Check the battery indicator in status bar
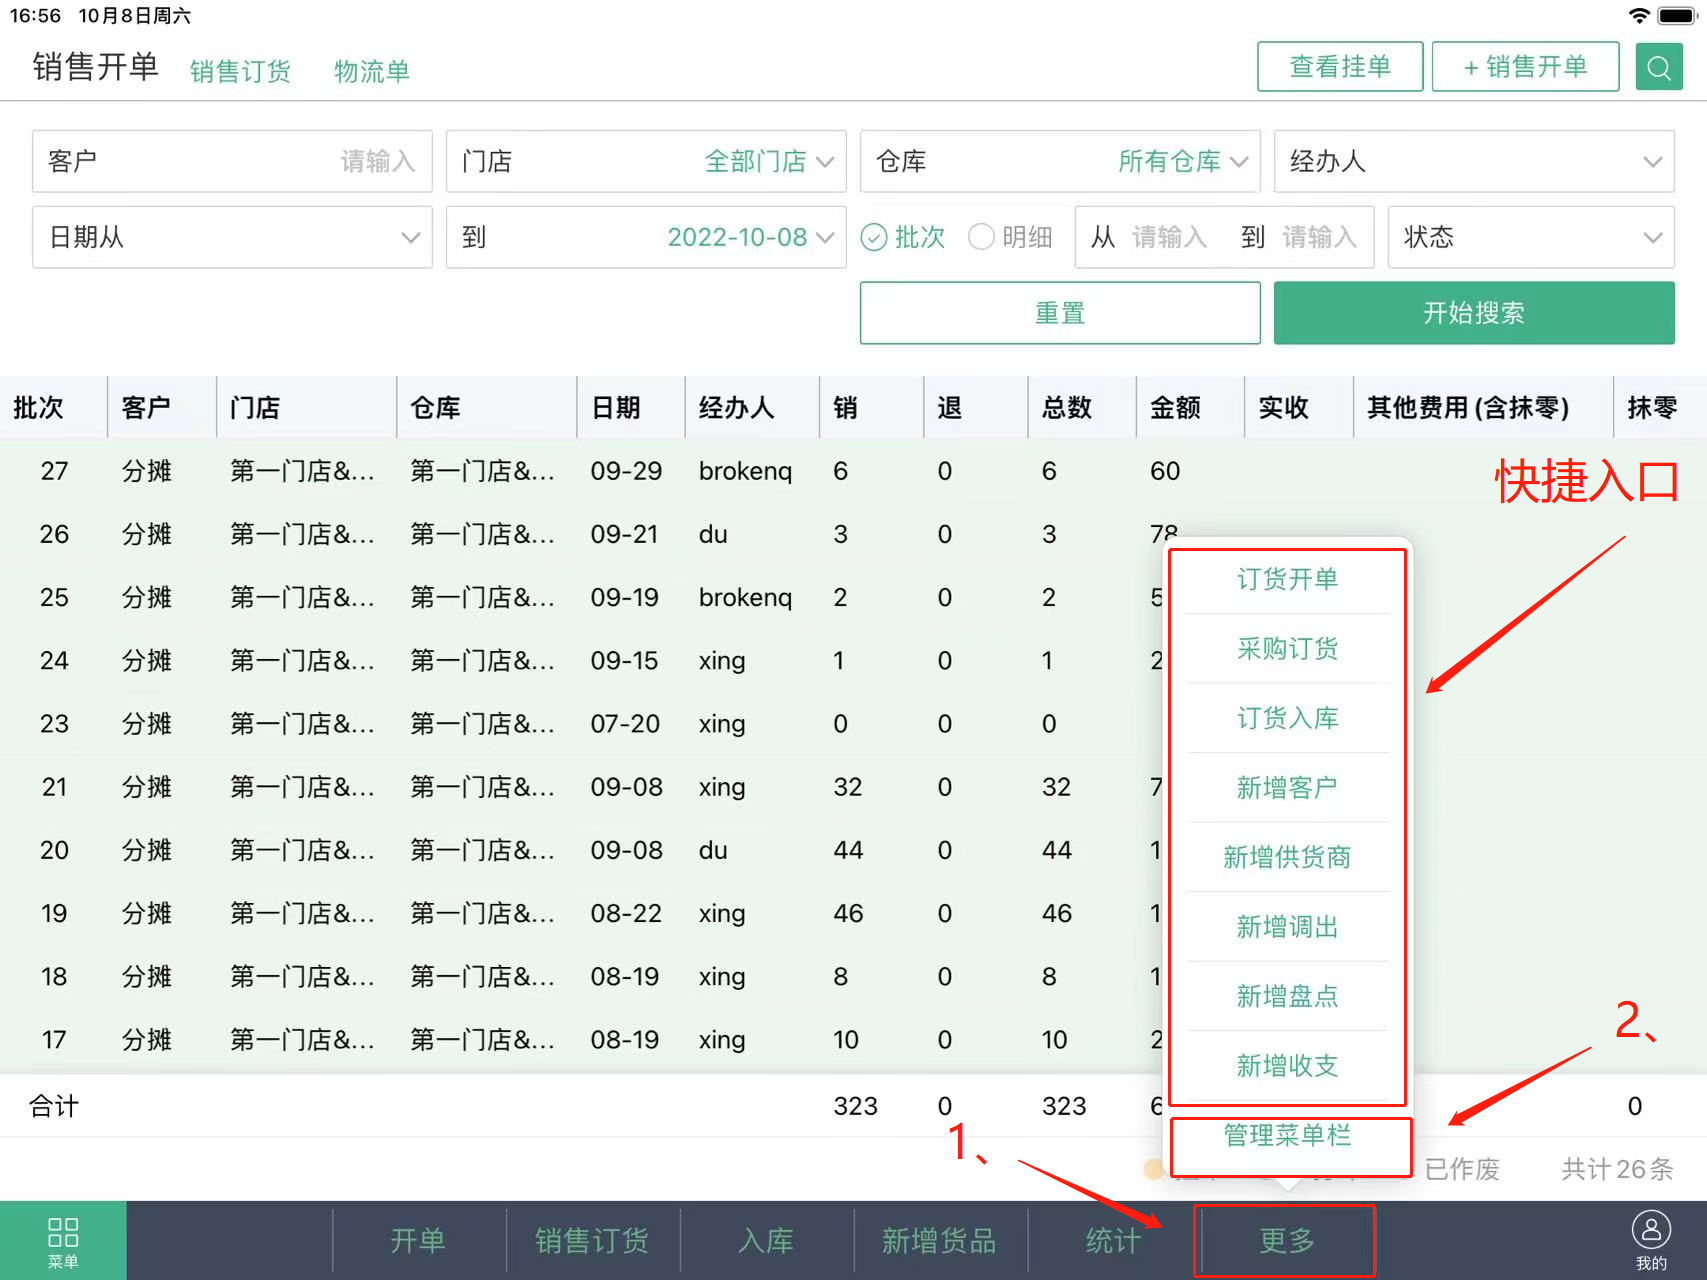 [x=1677, y=16]
